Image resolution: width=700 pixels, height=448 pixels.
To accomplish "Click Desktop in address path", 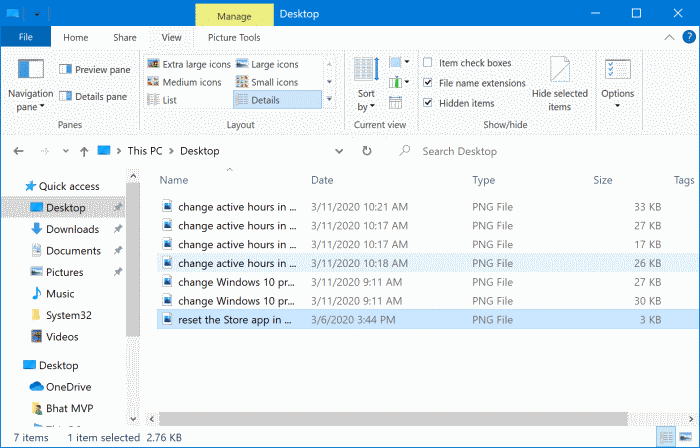I will [x=200, y=151].
